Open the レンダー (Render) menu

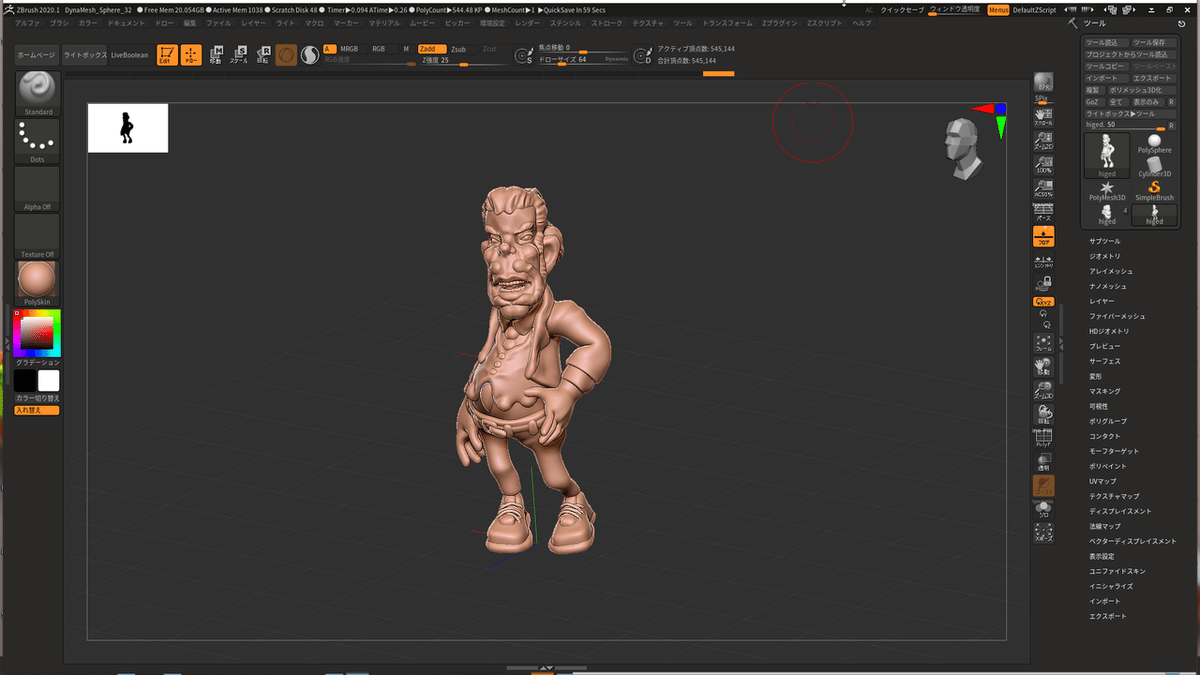[526, 22]
